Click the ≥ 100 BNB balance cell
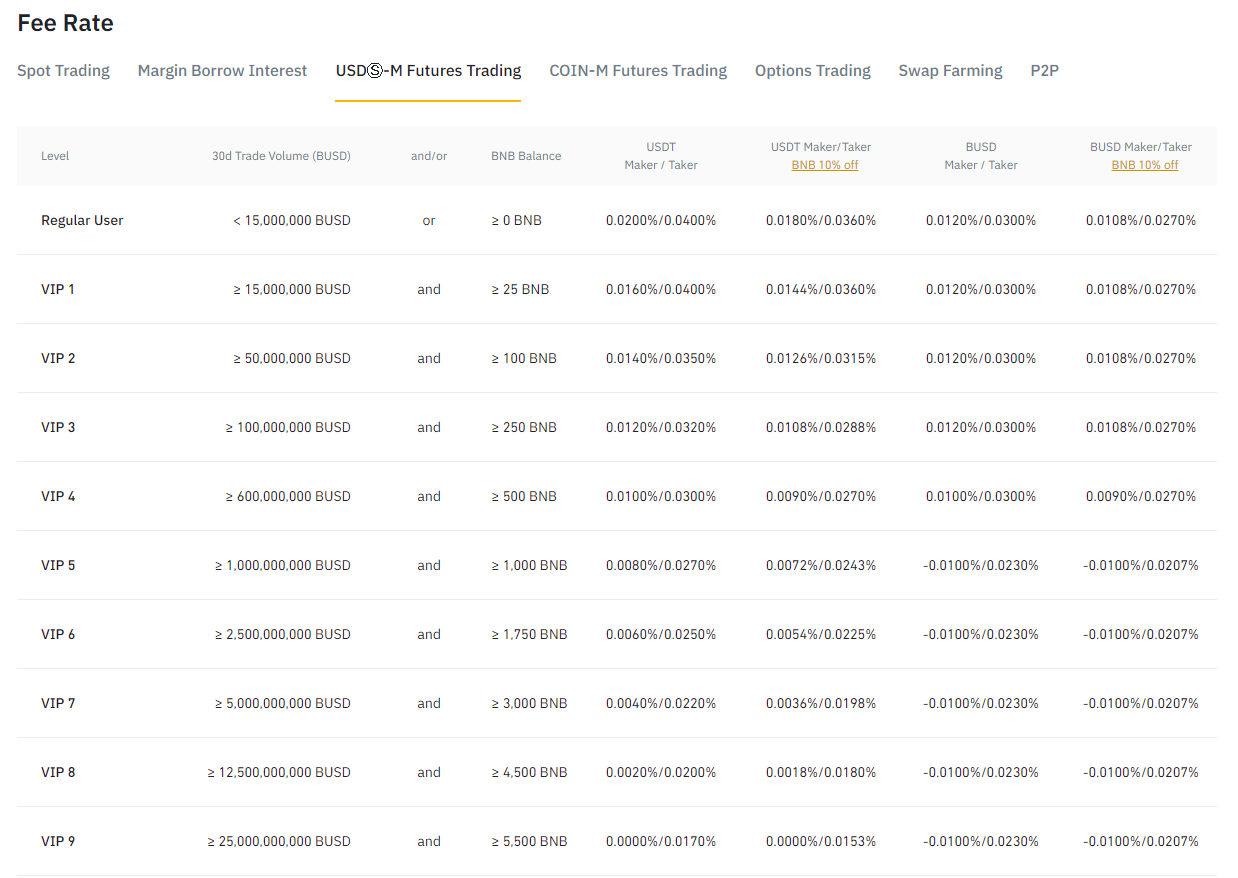 pos(524,358)
